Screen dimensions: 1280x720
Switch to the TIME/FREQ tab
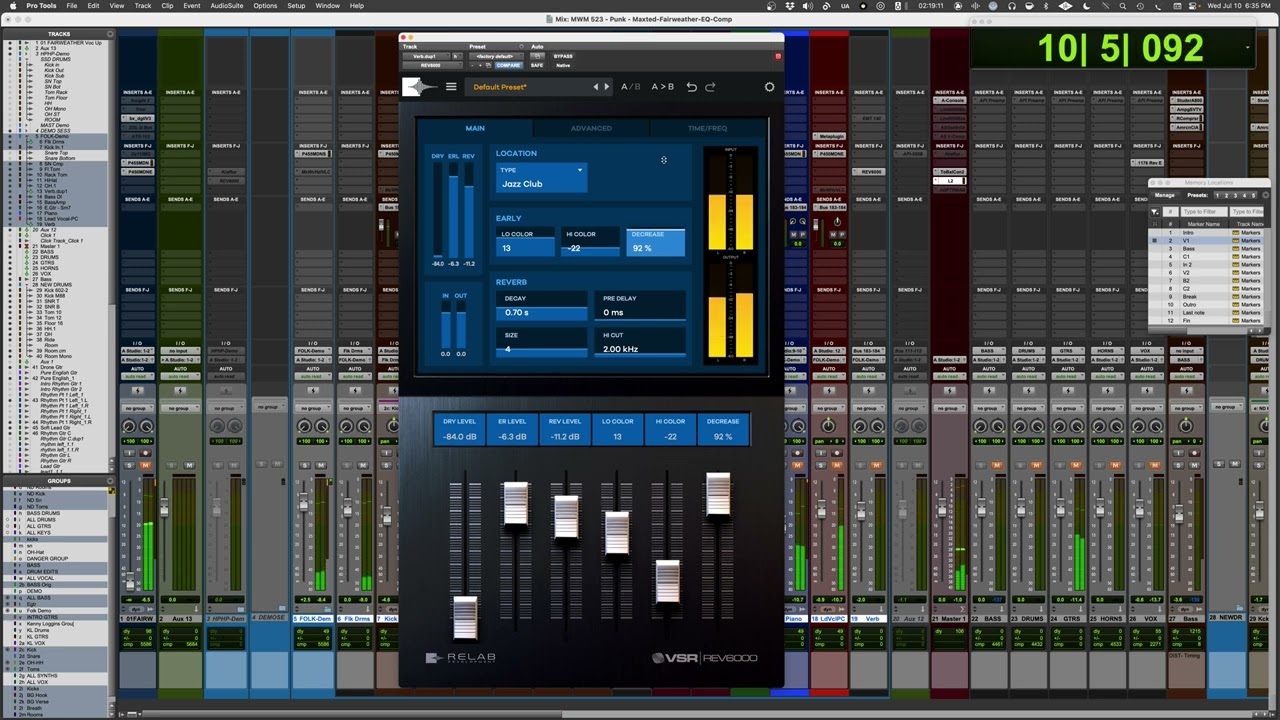pyautogui.click(x=708, y=128)
